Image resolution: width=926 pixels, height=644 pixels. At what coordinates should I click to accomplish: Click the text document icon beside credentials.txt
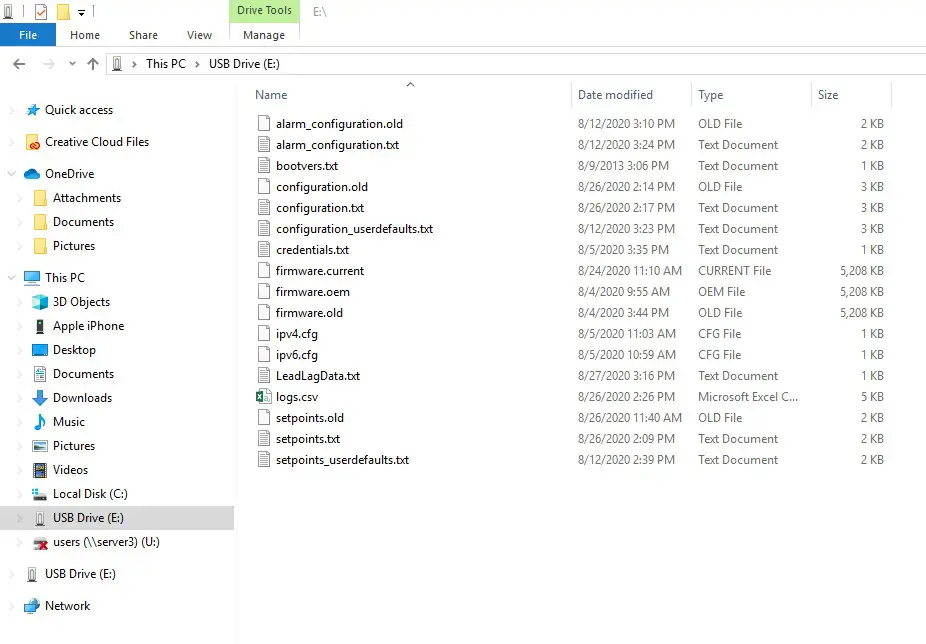coord(262,249)
